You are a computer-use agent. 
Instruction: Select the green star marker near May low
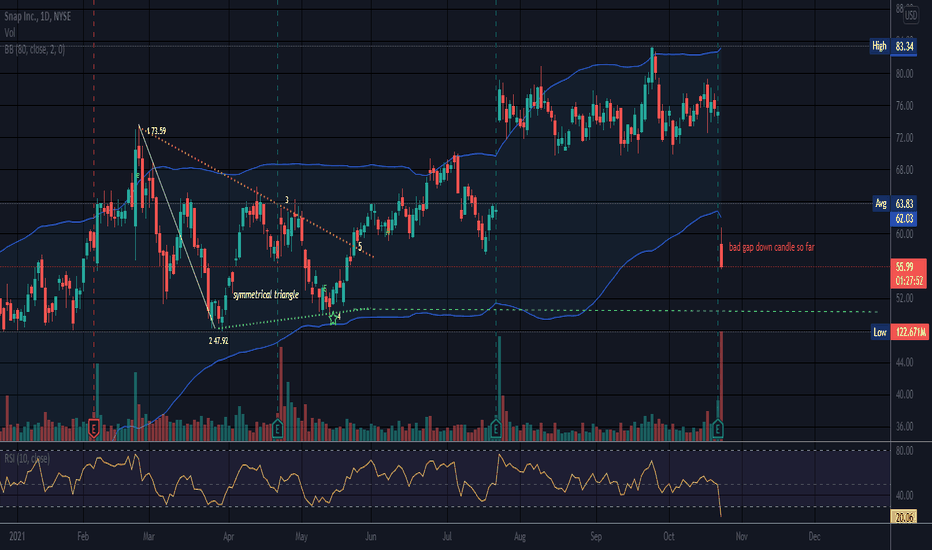coord(333,319)
